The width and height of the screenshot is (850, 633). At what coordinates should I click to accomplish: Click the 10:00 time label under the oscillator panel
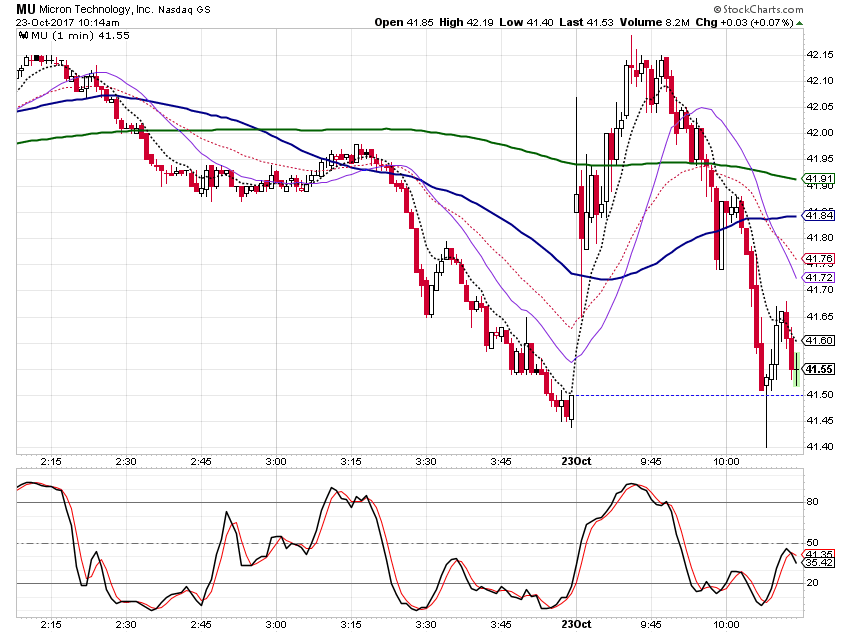[726, 624]
